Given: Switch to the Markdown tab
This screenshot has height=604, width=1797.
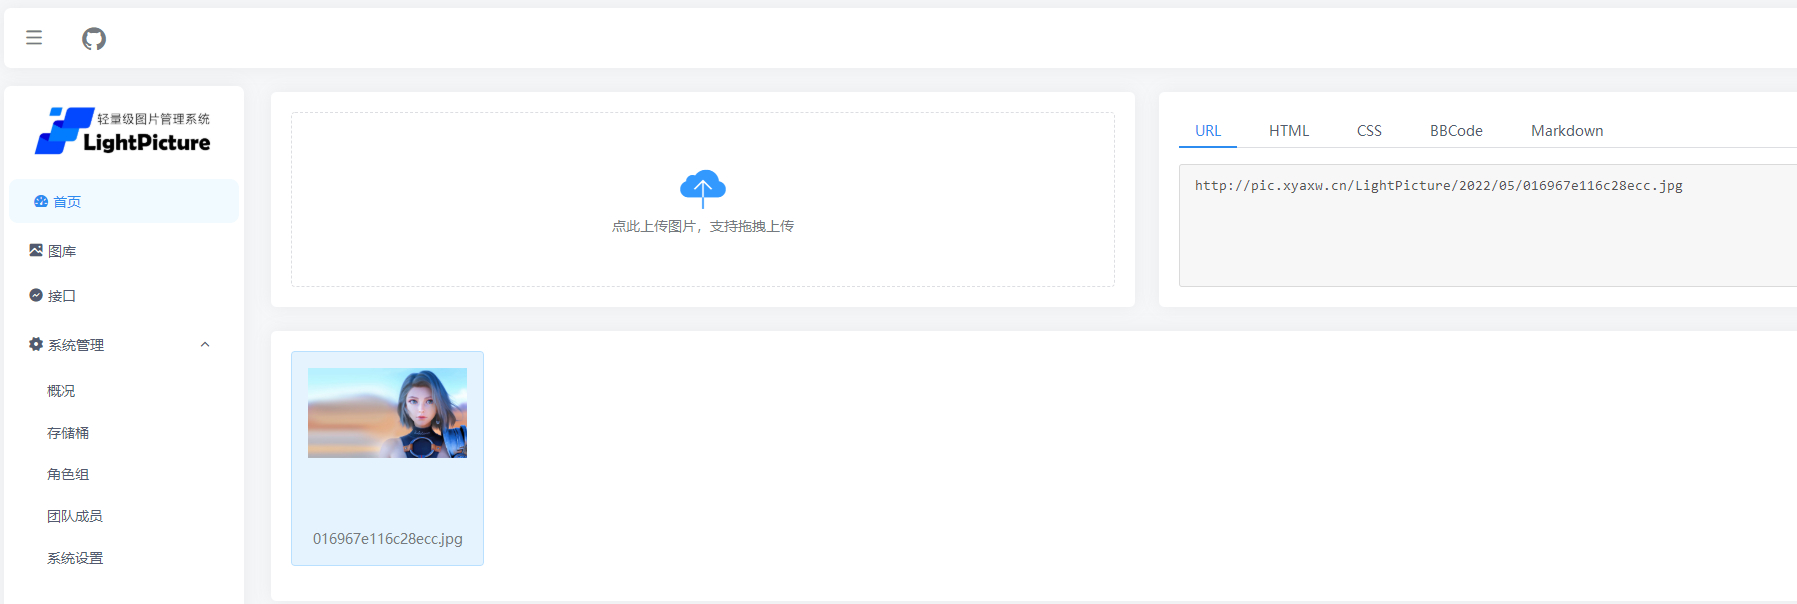Looking at the screenshot, I should 1567,131.
